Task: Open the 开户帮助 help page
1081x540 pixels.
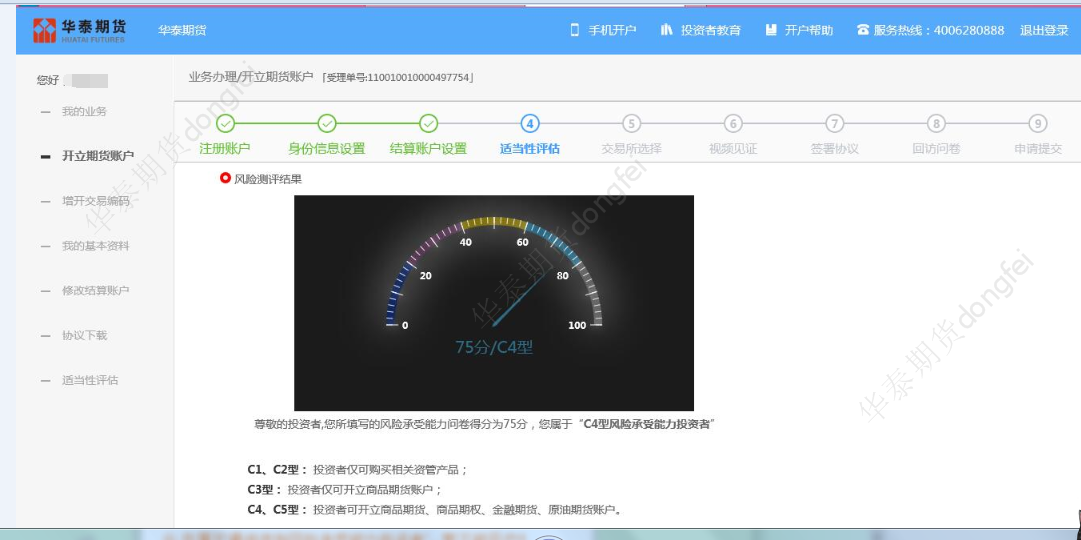Action: (x=799, y=30)
